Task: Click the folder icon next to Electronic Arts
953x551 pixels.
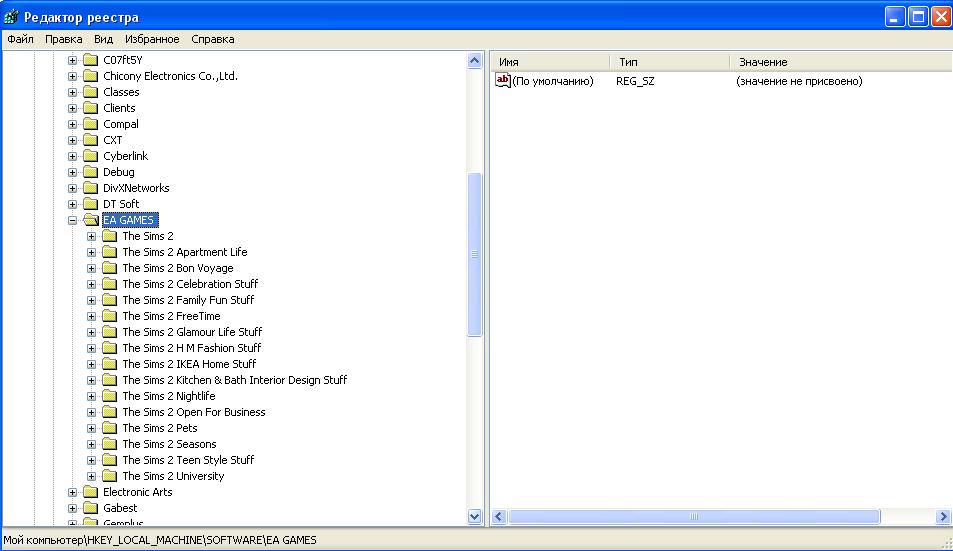Action: coord(90,492)
